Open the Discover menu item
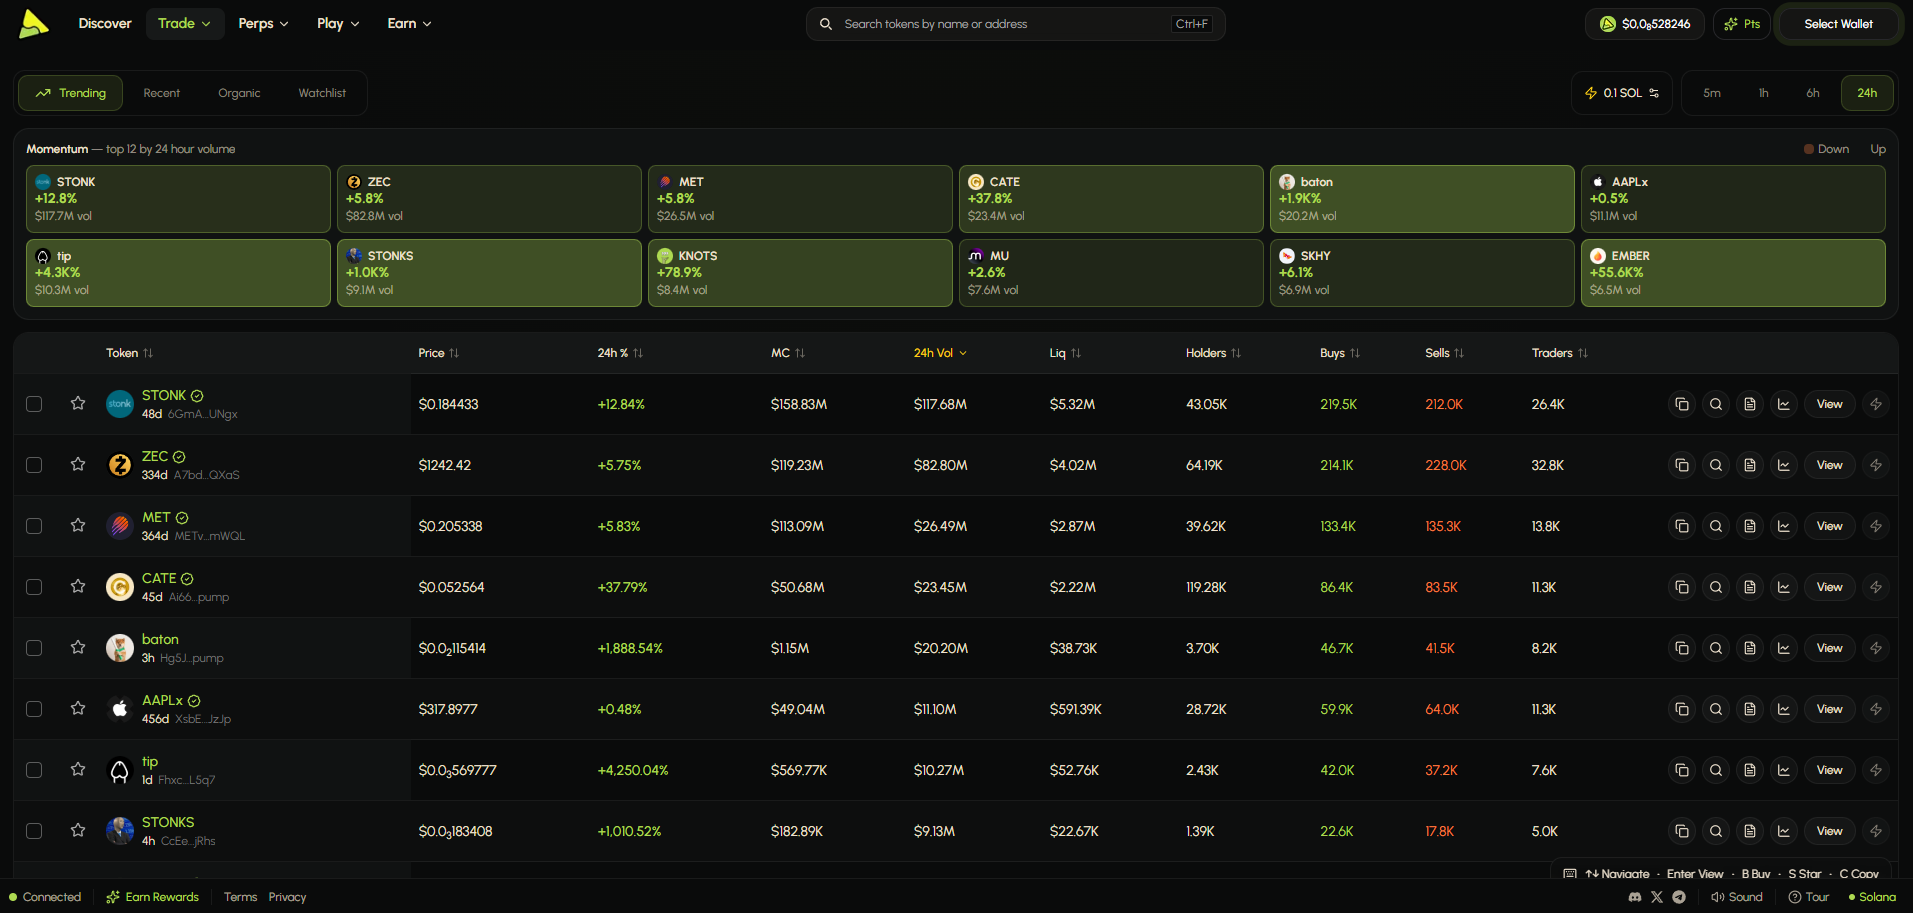Screen dimensions: 1913x913 pos(105,23)
